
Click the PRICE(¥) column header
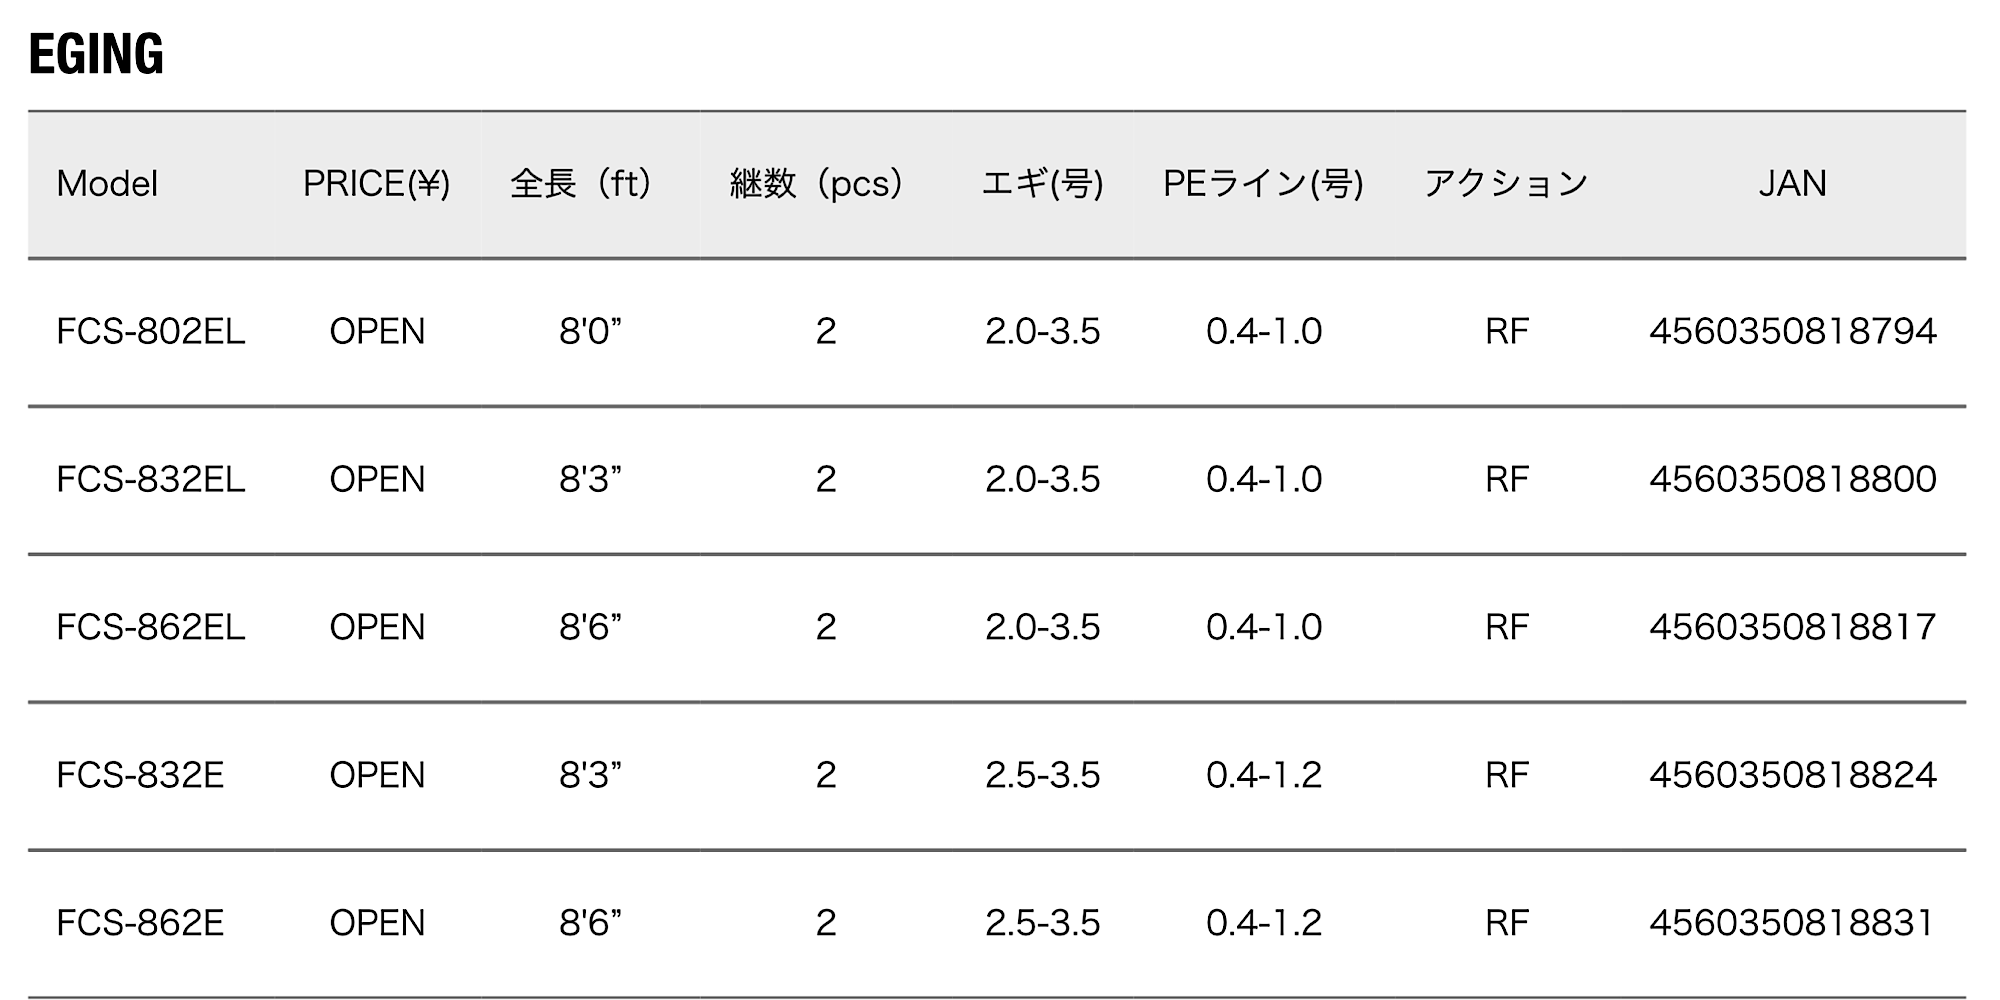(376, 184)
